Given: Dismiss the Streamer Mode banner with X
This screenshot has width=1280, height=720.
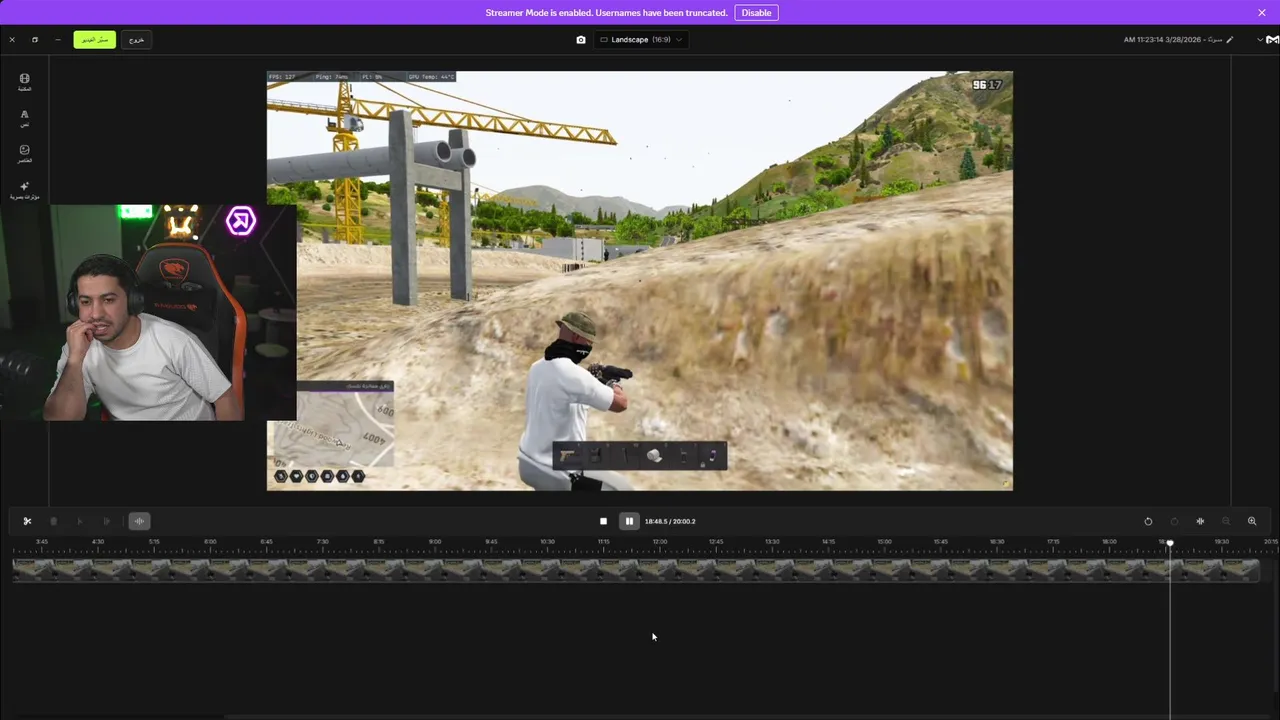Looking at the screenshot, I should click(1262, 13).
